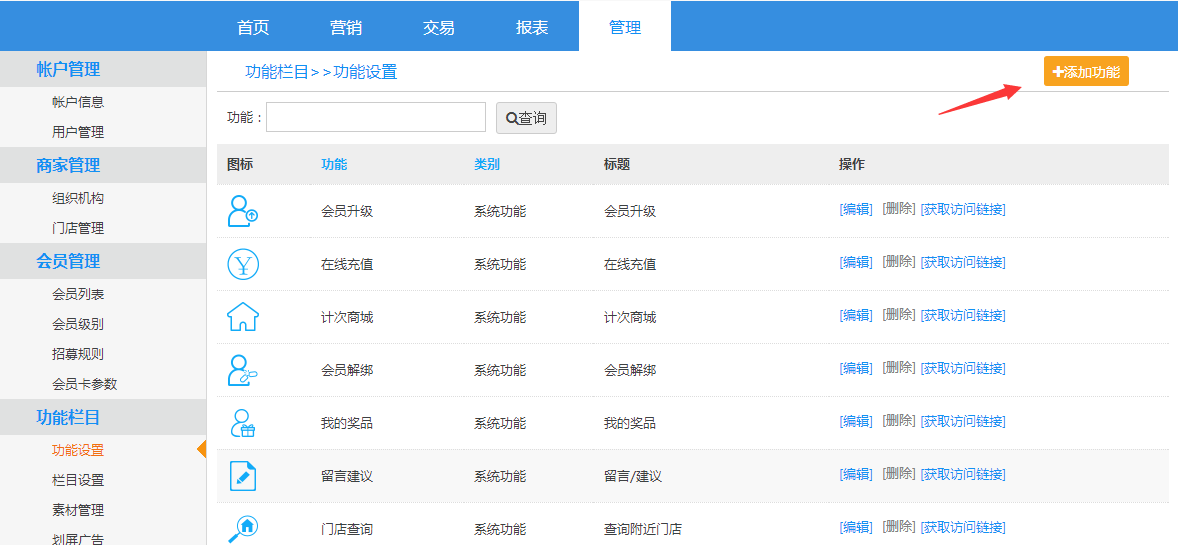
Task: Collapse the 商家管理 sidebar section
Action: click(103, 165)
